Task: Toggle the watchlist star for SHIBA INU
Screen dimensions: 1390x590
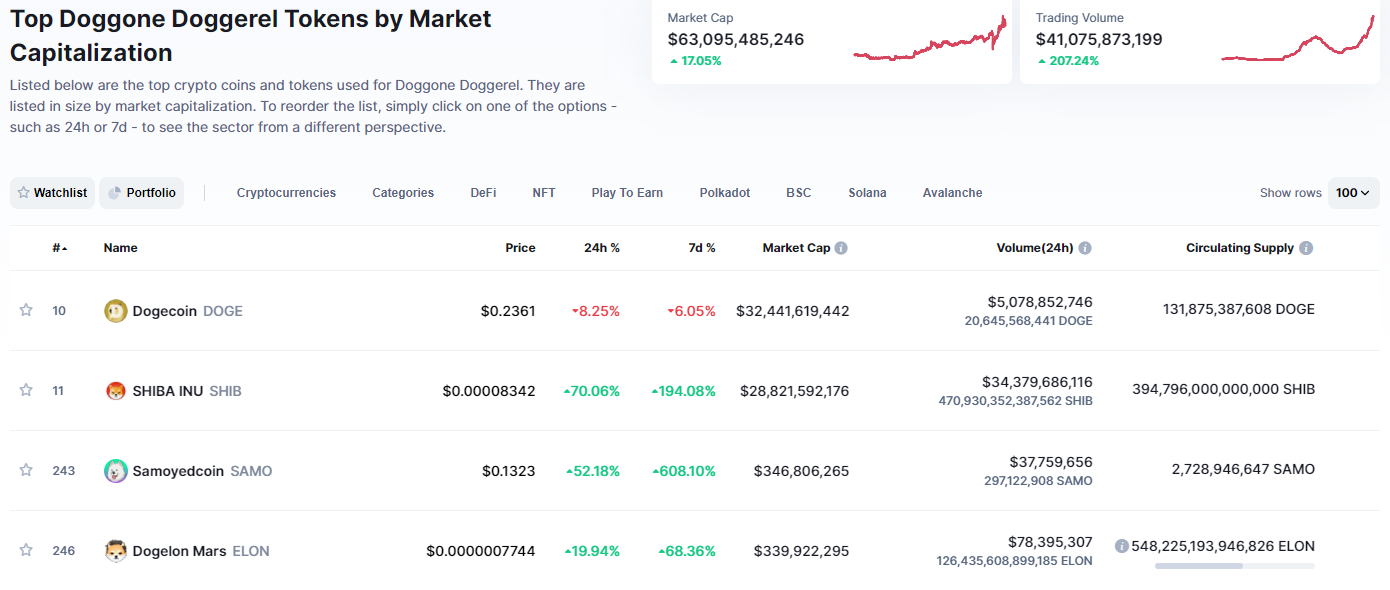Action: click(x=26, y=390)
